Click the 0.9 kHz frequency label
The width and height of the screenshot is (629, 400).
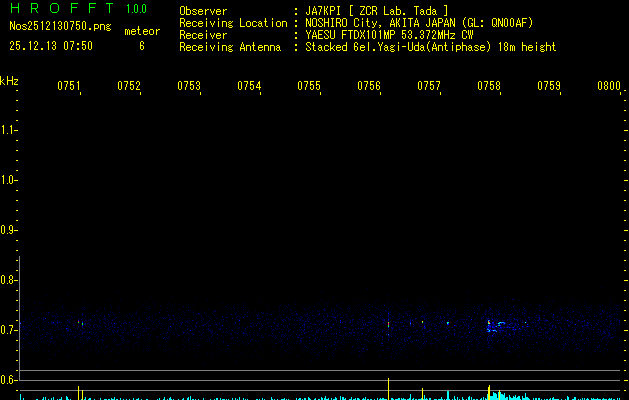pos(9,230)
